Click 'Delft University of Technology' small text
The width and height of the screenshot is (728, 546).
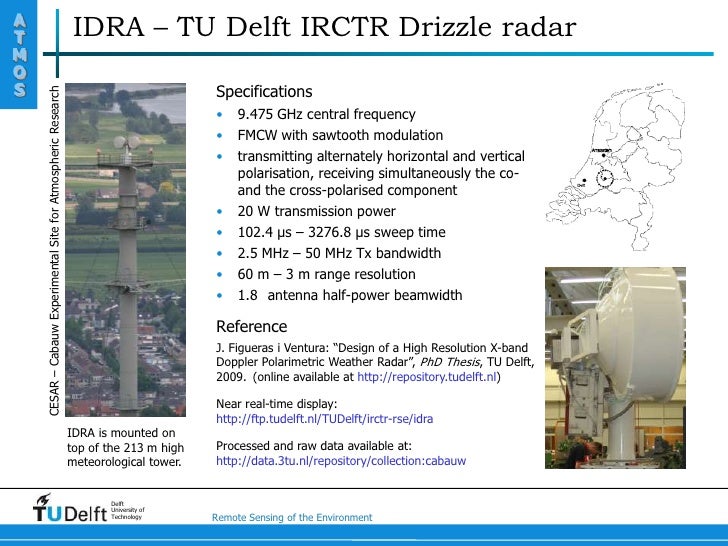click(128, 510)
